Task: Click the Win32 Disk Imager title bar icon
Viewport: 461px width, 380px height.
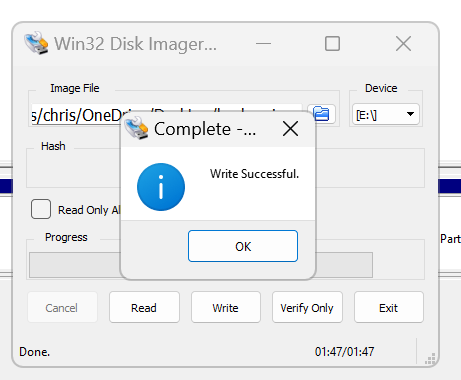Action: [36, 43]
